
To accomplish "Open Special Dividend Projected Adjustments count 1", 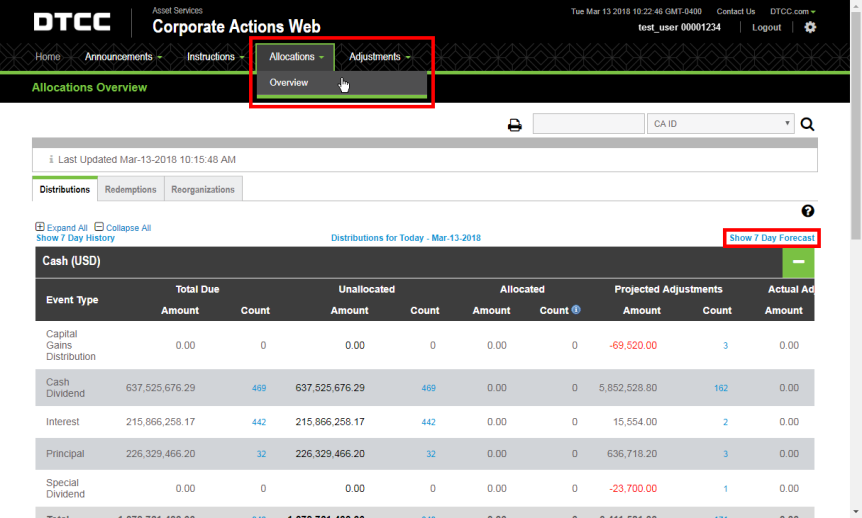I will tap(726, 489).
